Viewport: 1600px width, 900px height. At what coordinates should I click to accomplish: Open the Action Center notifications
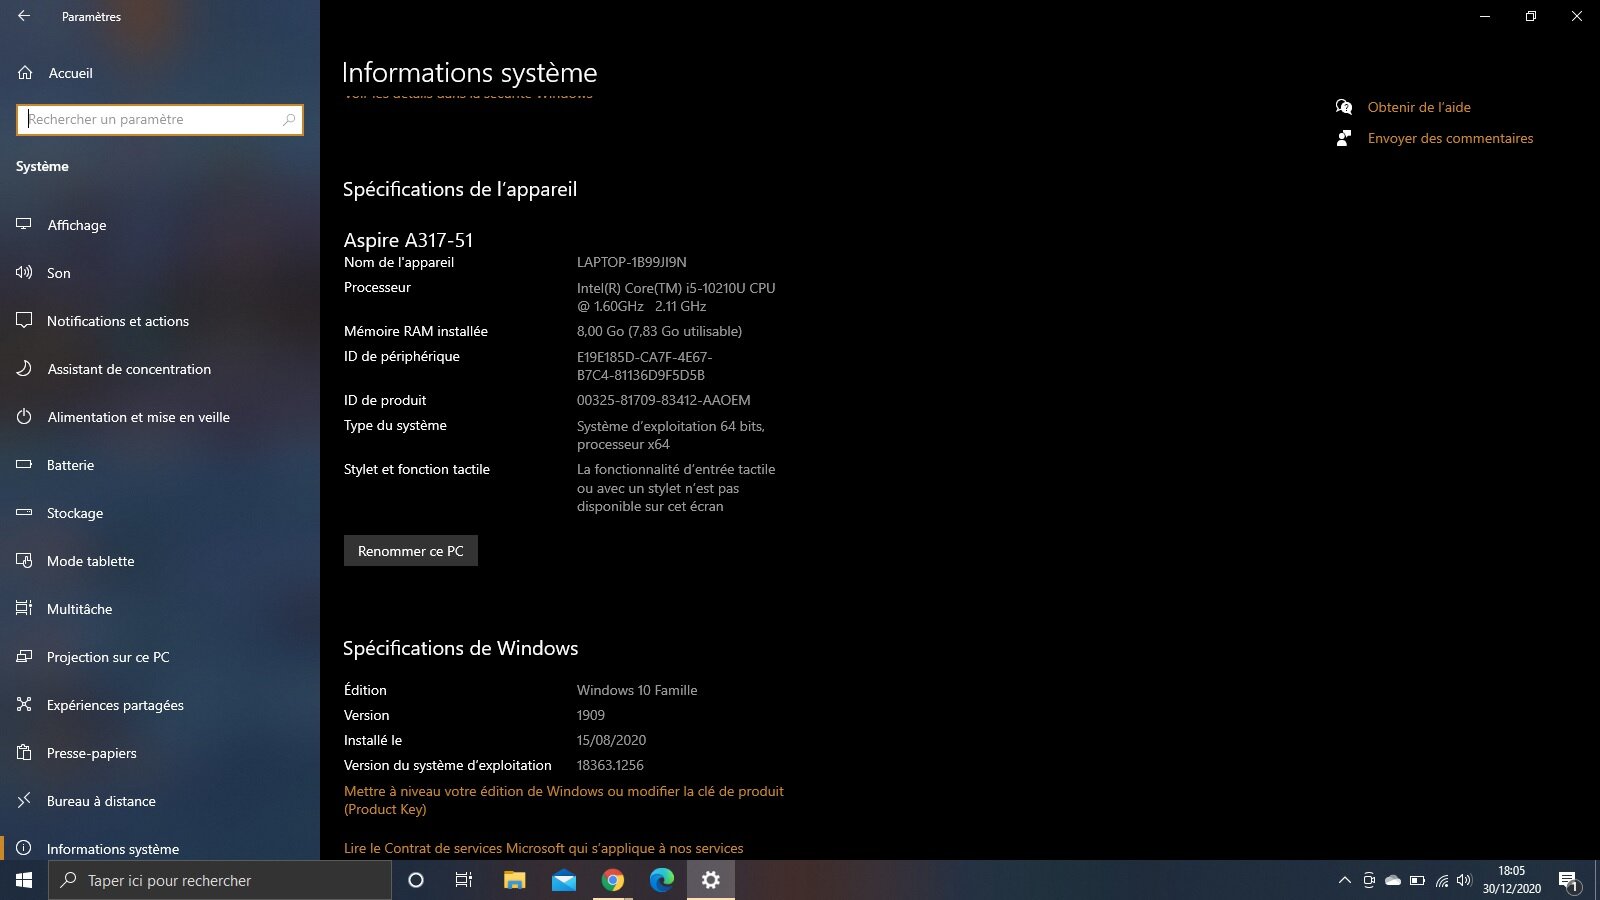tap(1569, 880)
